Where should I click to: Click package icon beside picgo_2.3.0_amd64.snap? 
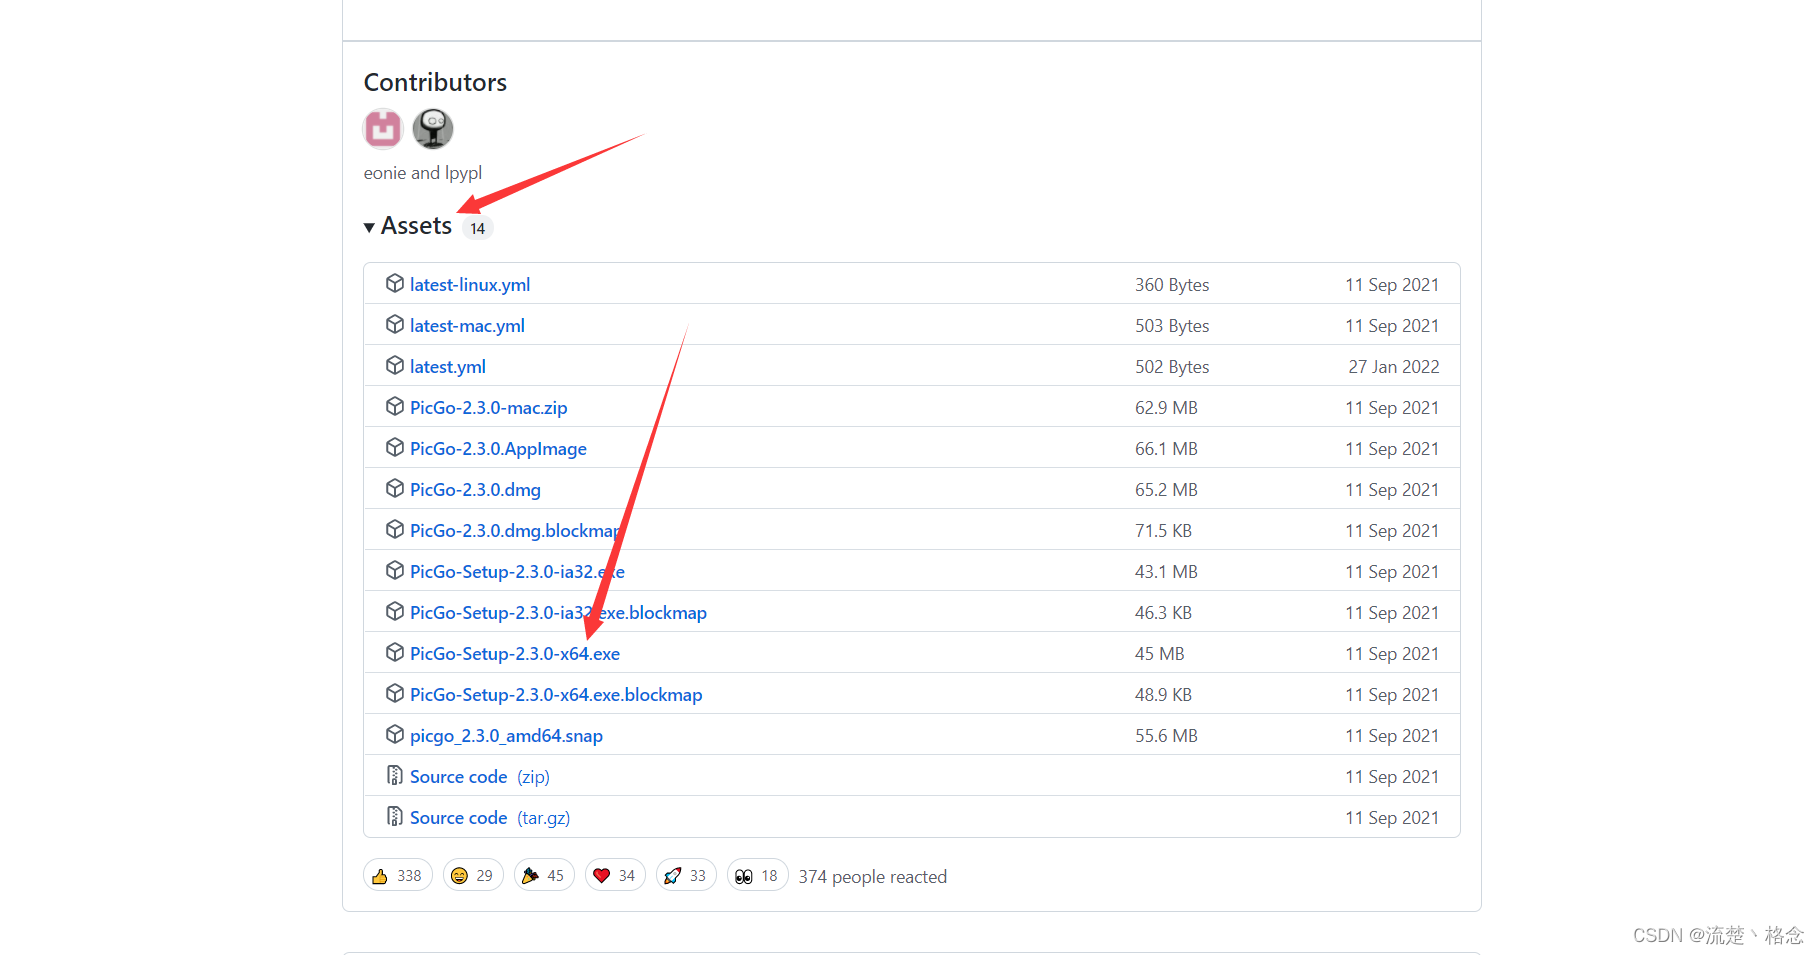pyautogui.click(x=395, y=735)
